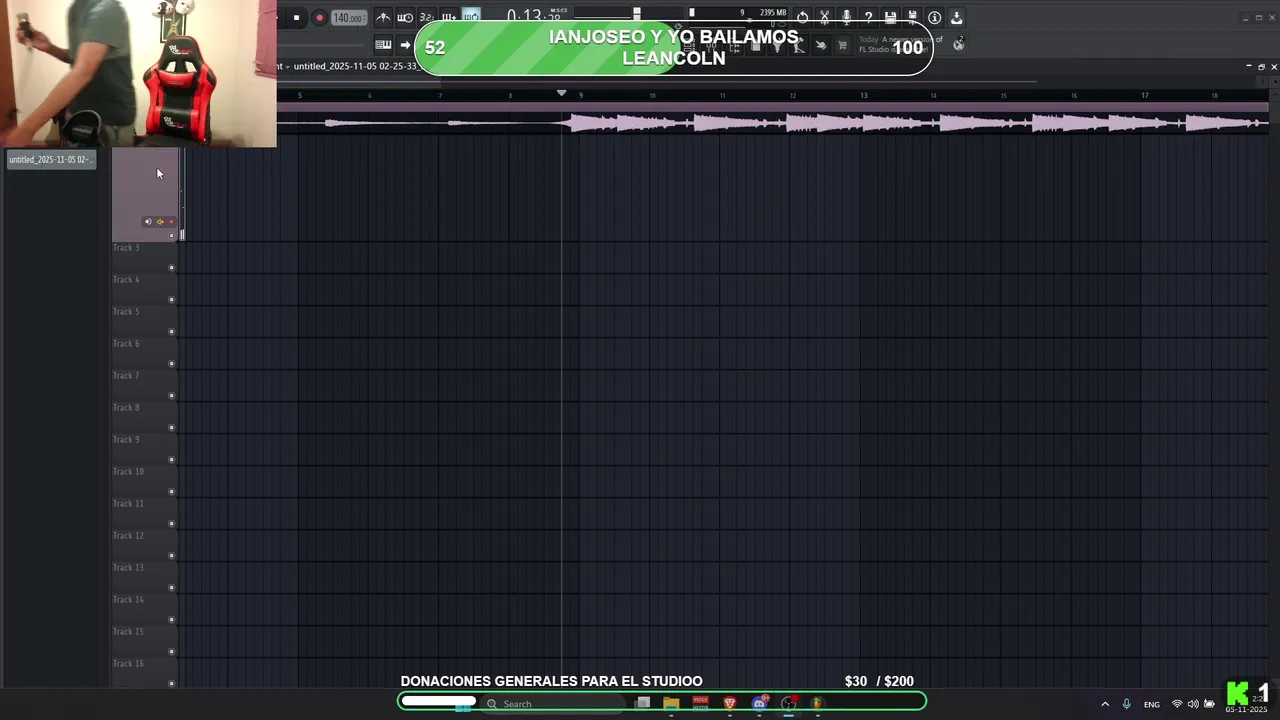Click the Windows taskbar Search box
This screenshot has width=1280, height=720.
555,704
